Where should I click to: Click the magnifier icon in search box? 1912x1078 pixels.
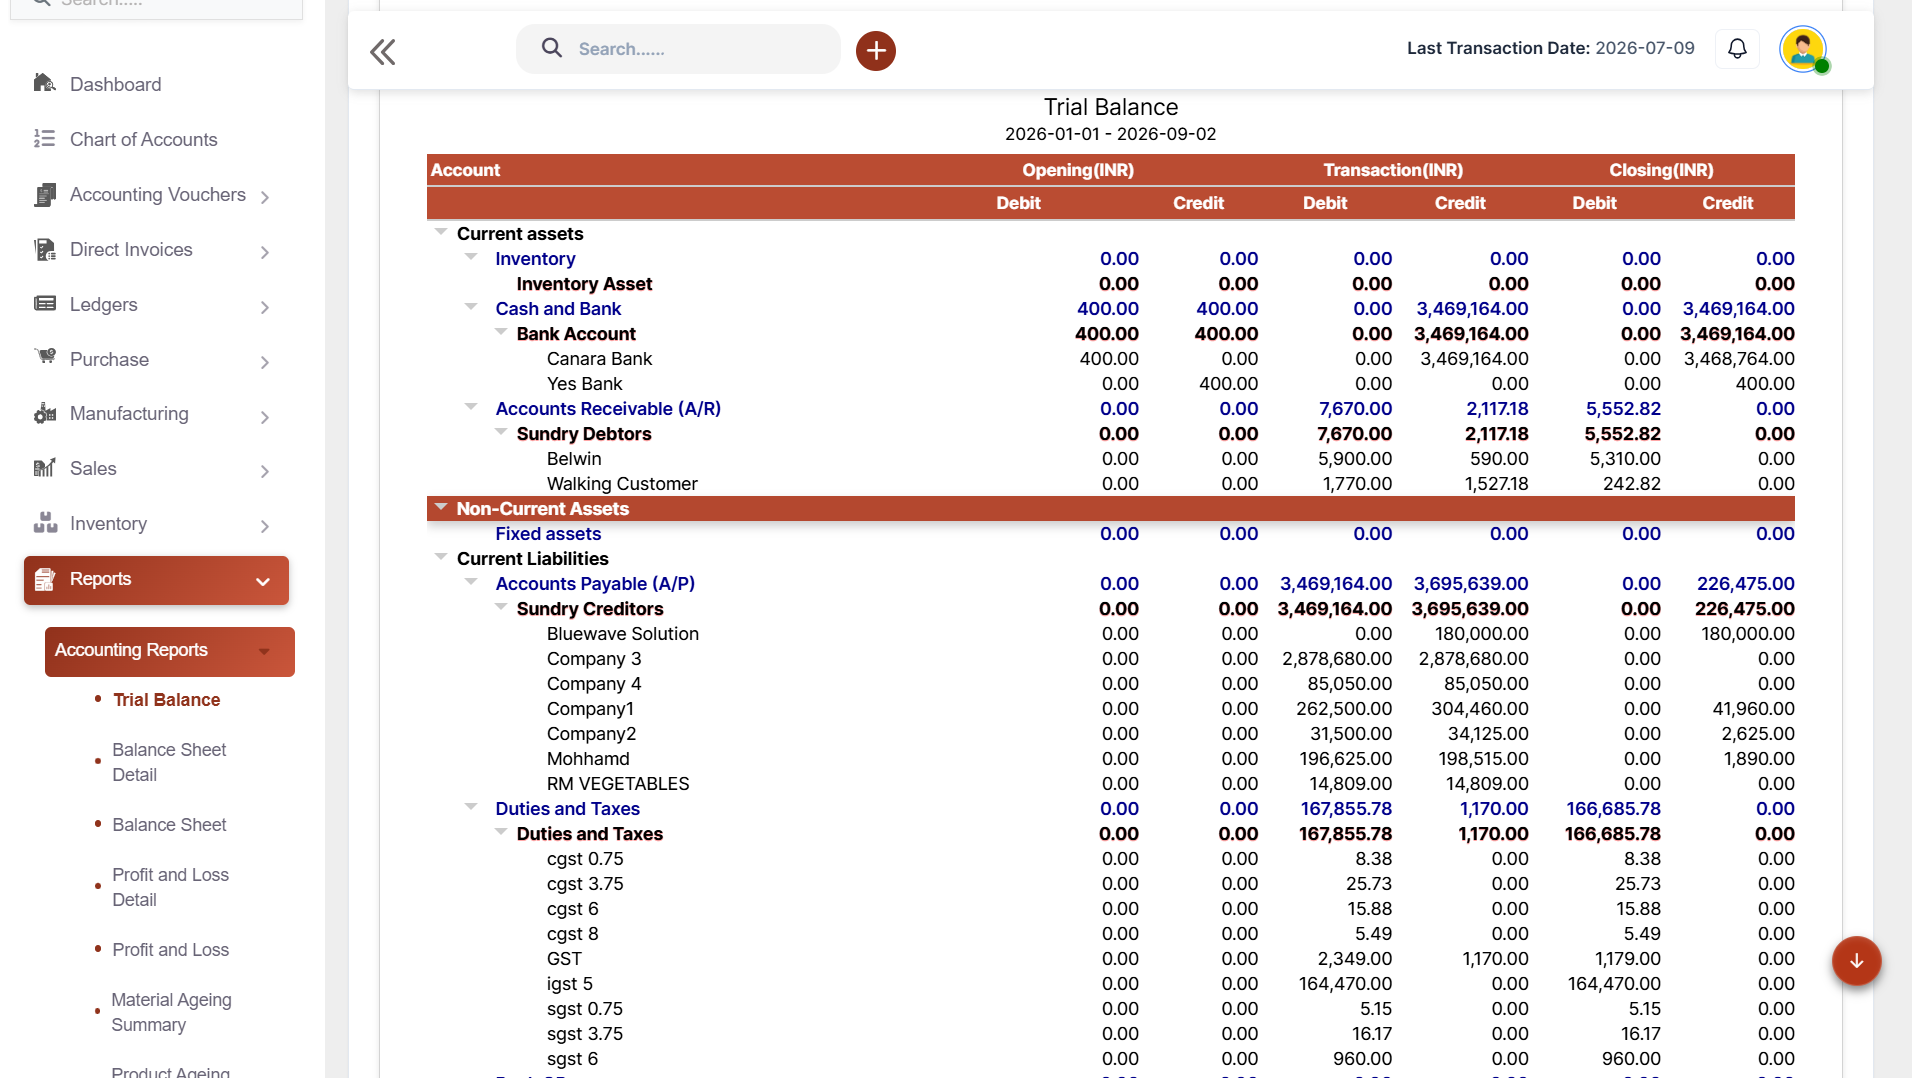pyautogui.click(x=551, y=48)
